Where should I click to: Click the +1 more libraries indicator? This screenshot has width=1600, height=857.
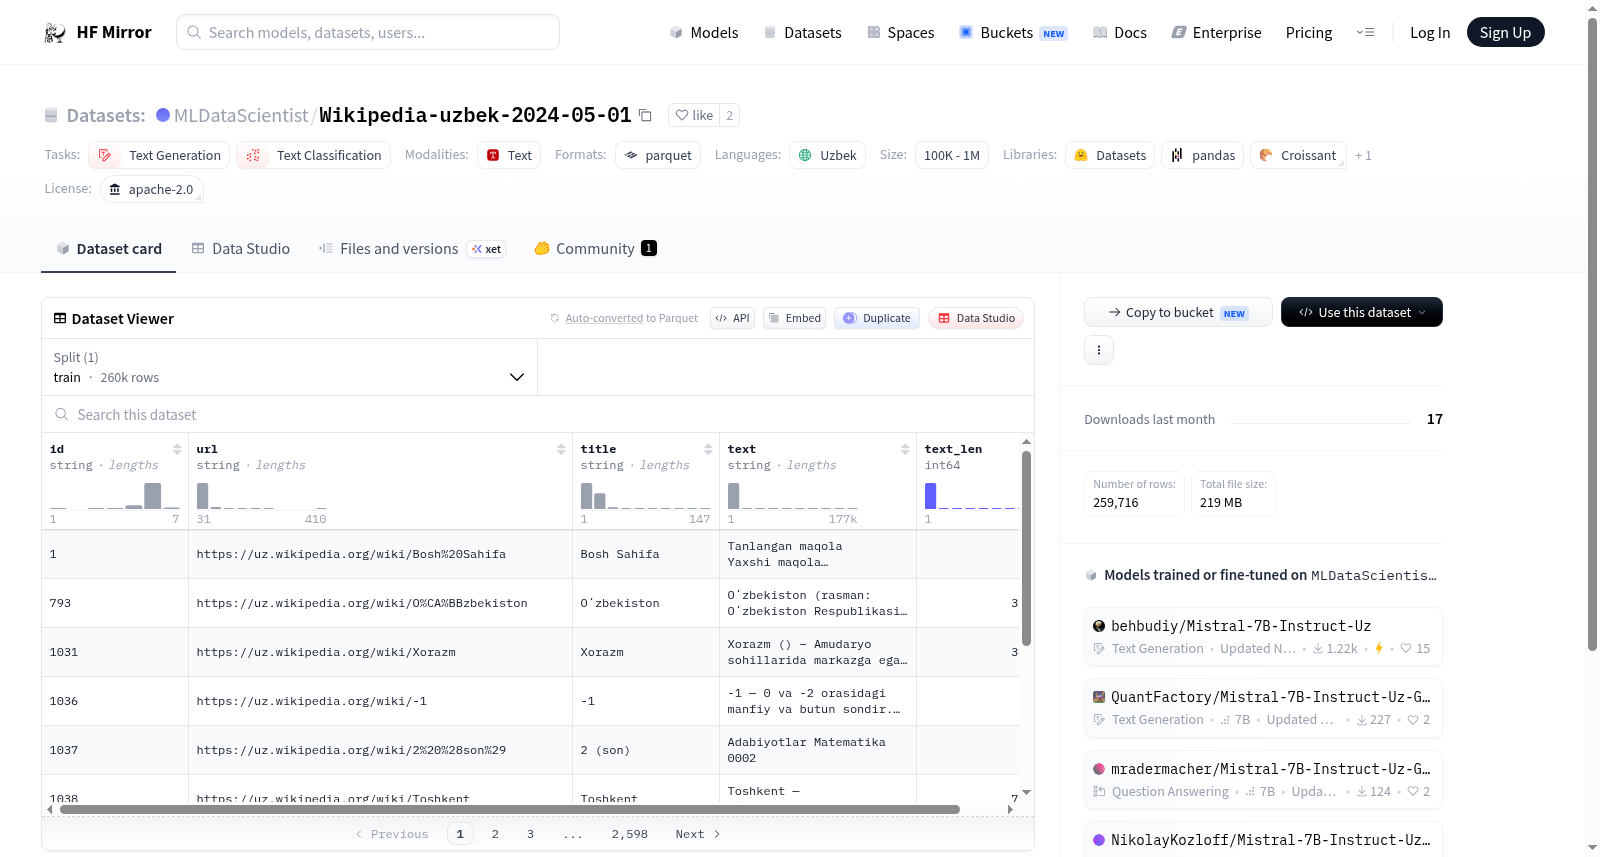click(1363, 156)
